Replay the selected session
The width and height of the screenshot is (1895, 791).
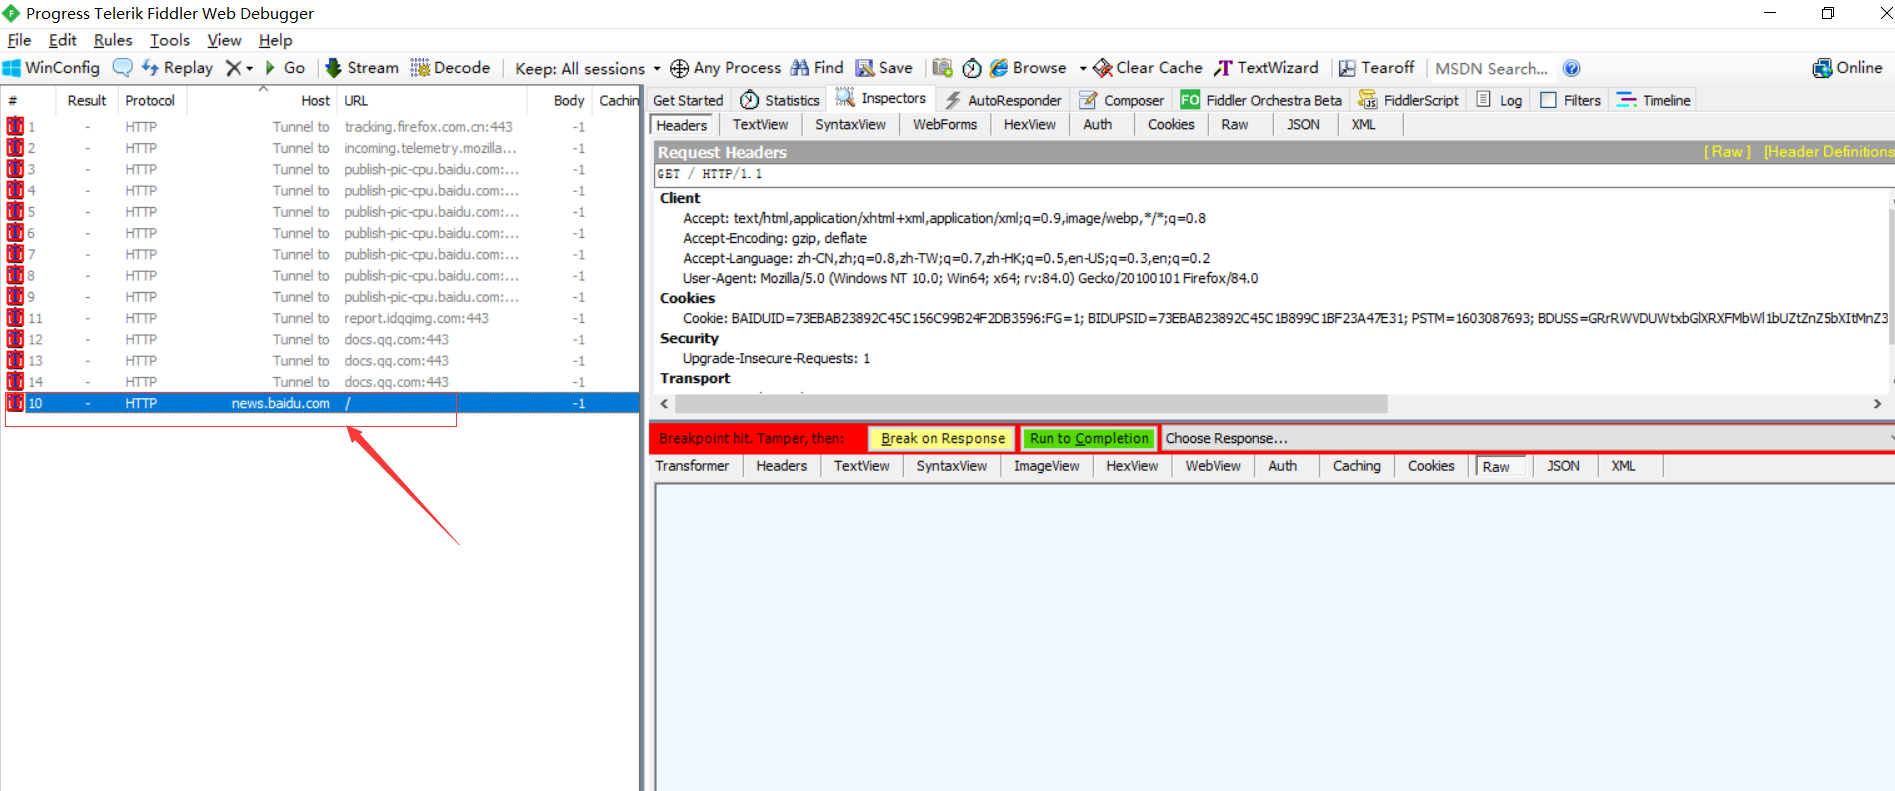(177, 68)
